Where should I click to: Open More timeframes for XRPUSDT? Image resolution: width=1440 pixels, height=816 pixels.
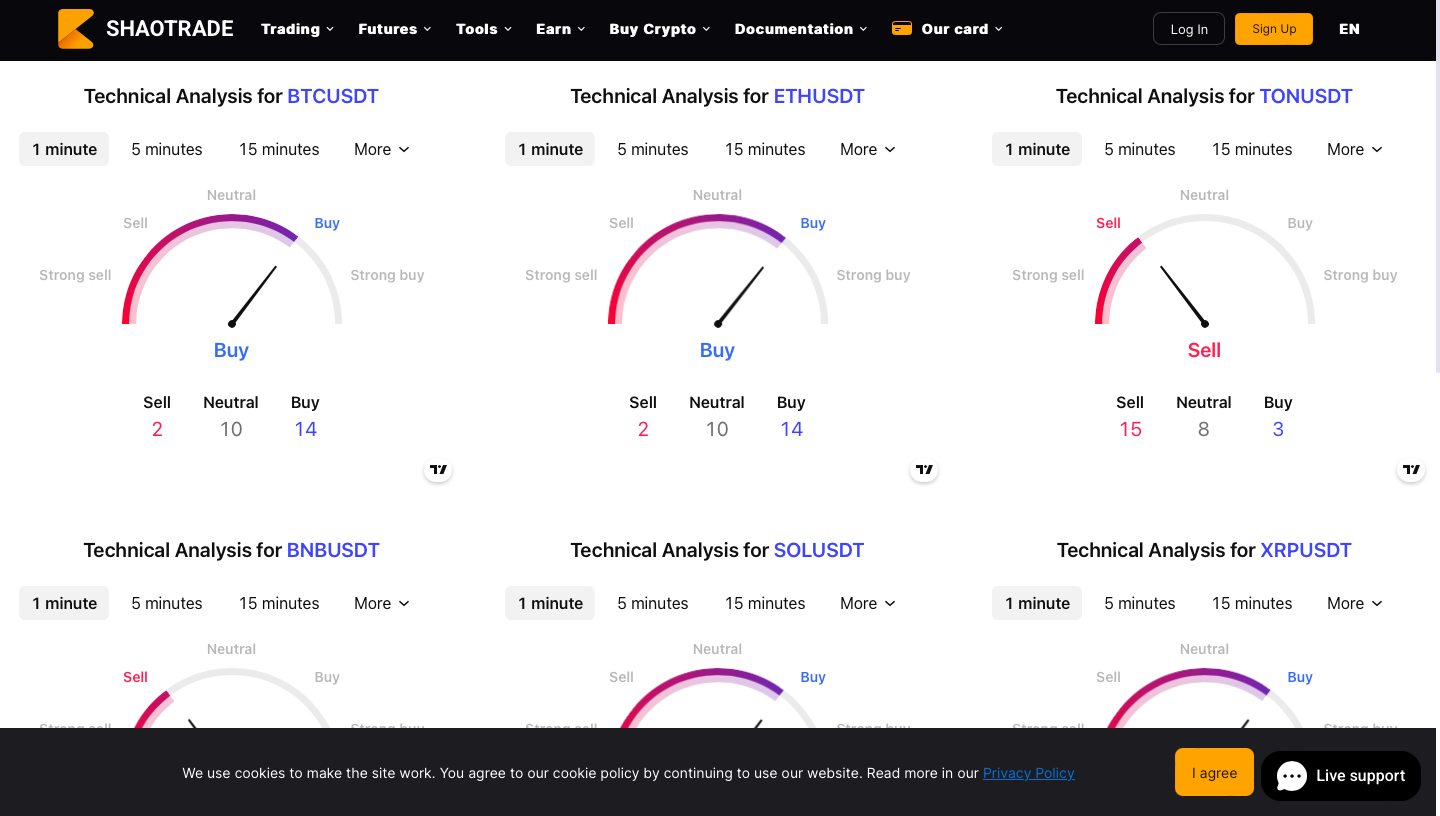[1355, 603]
